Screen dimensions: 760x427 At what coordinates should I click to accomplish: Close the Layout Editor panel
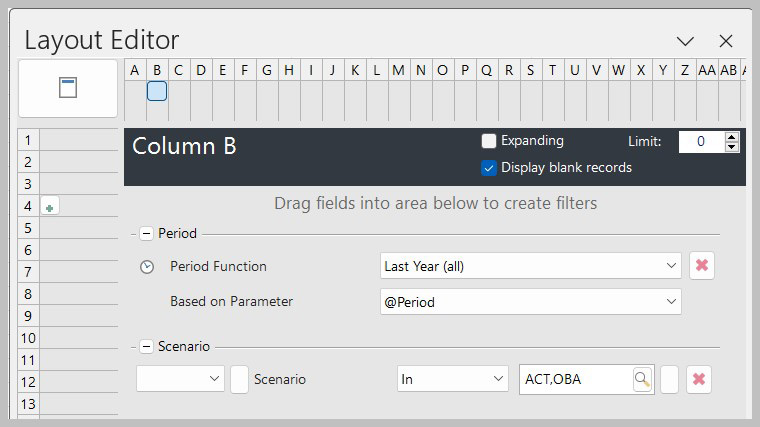coord(727,41)
